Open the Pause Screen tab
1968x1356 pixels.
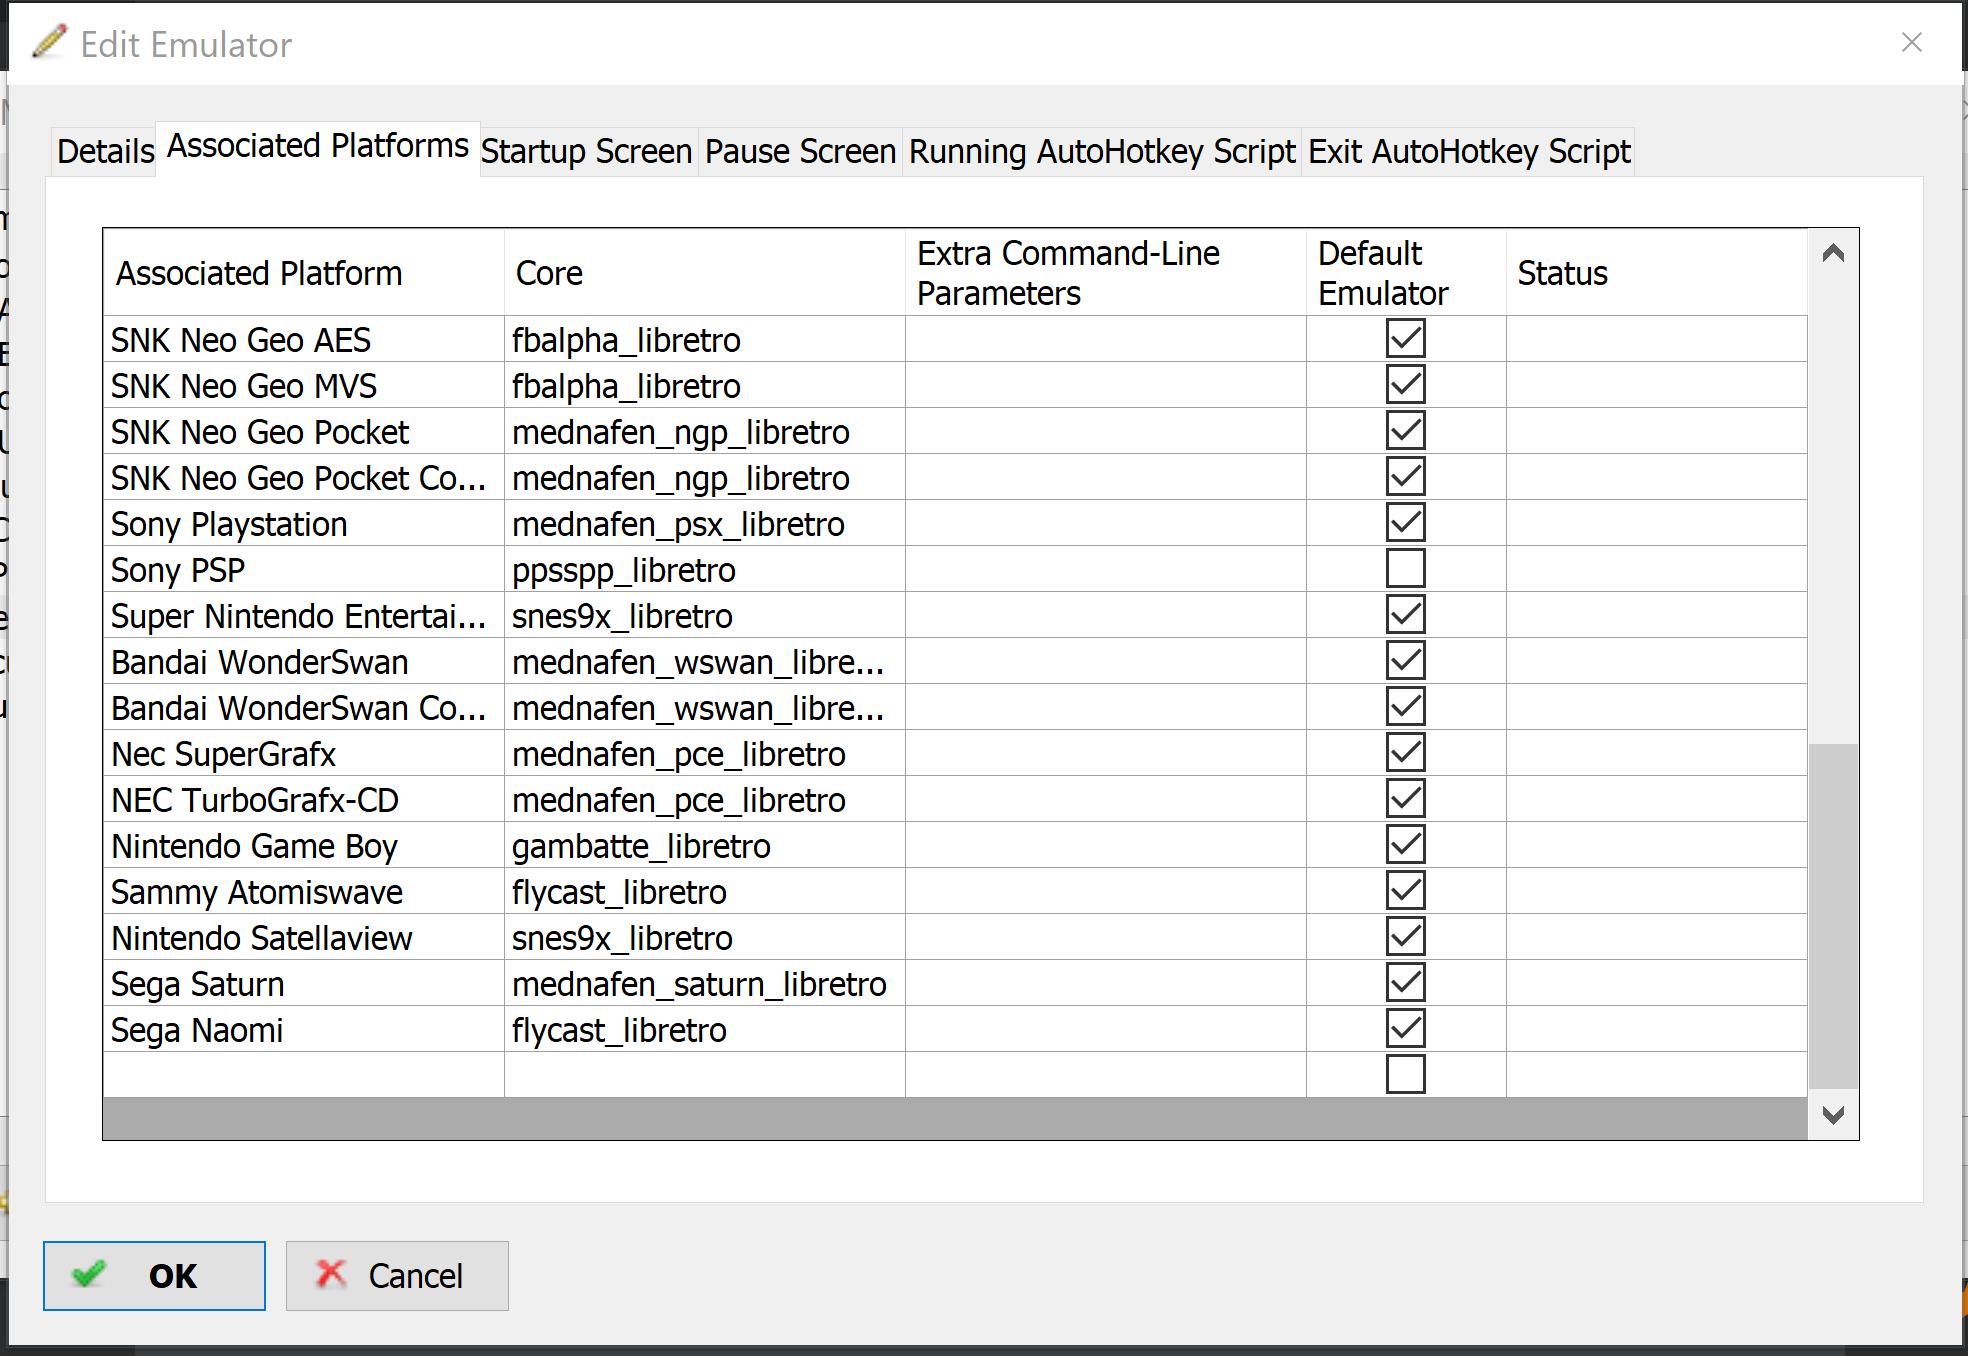coord(800,152)
